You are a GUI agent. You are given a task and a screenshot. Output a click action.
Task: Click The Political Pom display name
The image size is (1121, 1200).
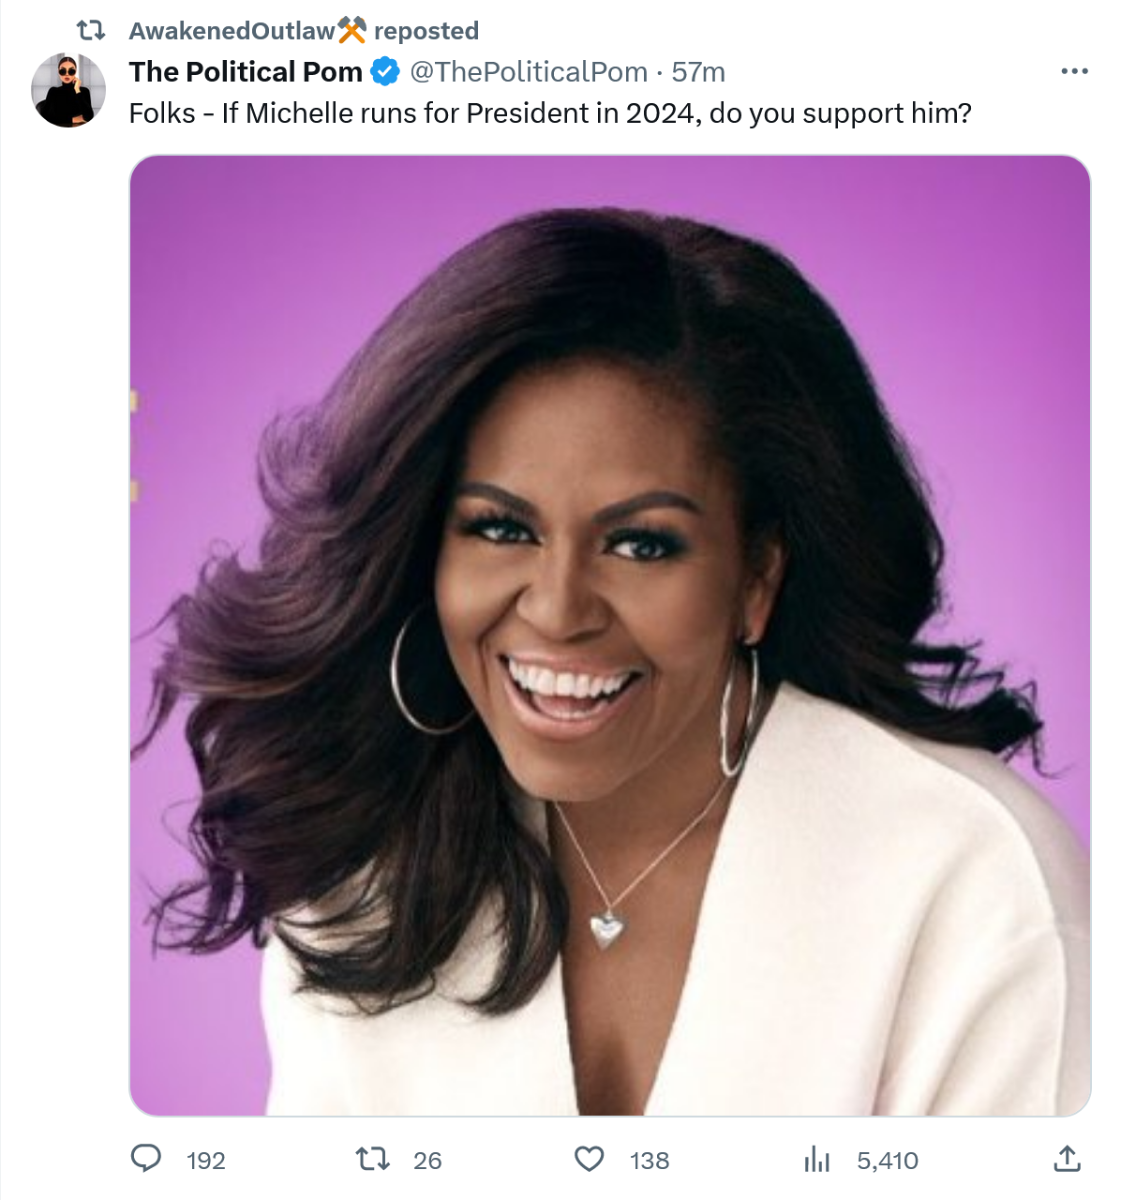245,72
